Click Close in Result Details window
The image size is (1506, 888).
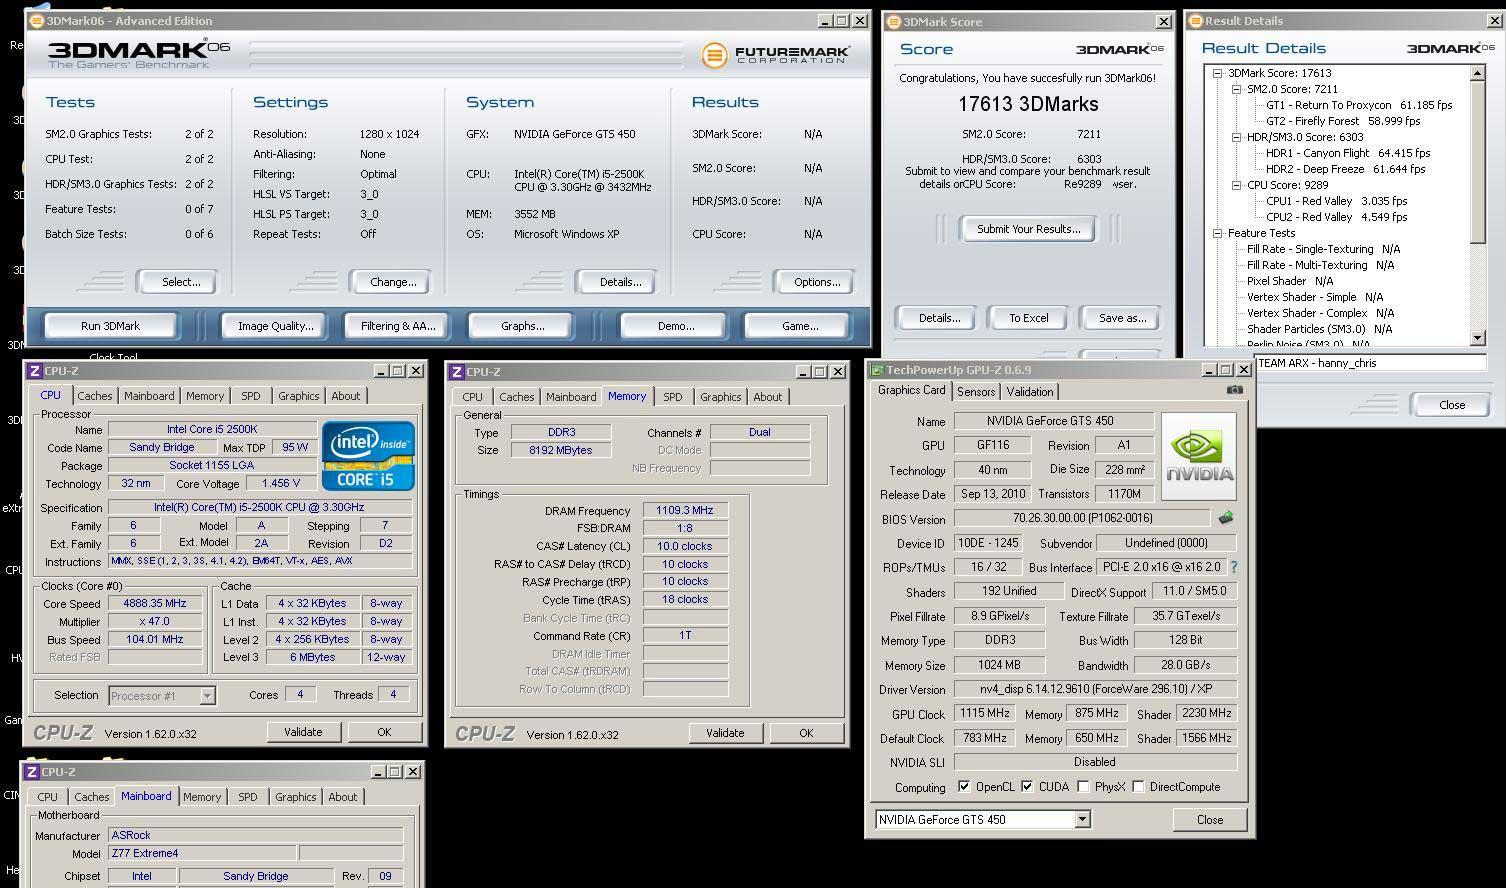(x=1452, y=405)
